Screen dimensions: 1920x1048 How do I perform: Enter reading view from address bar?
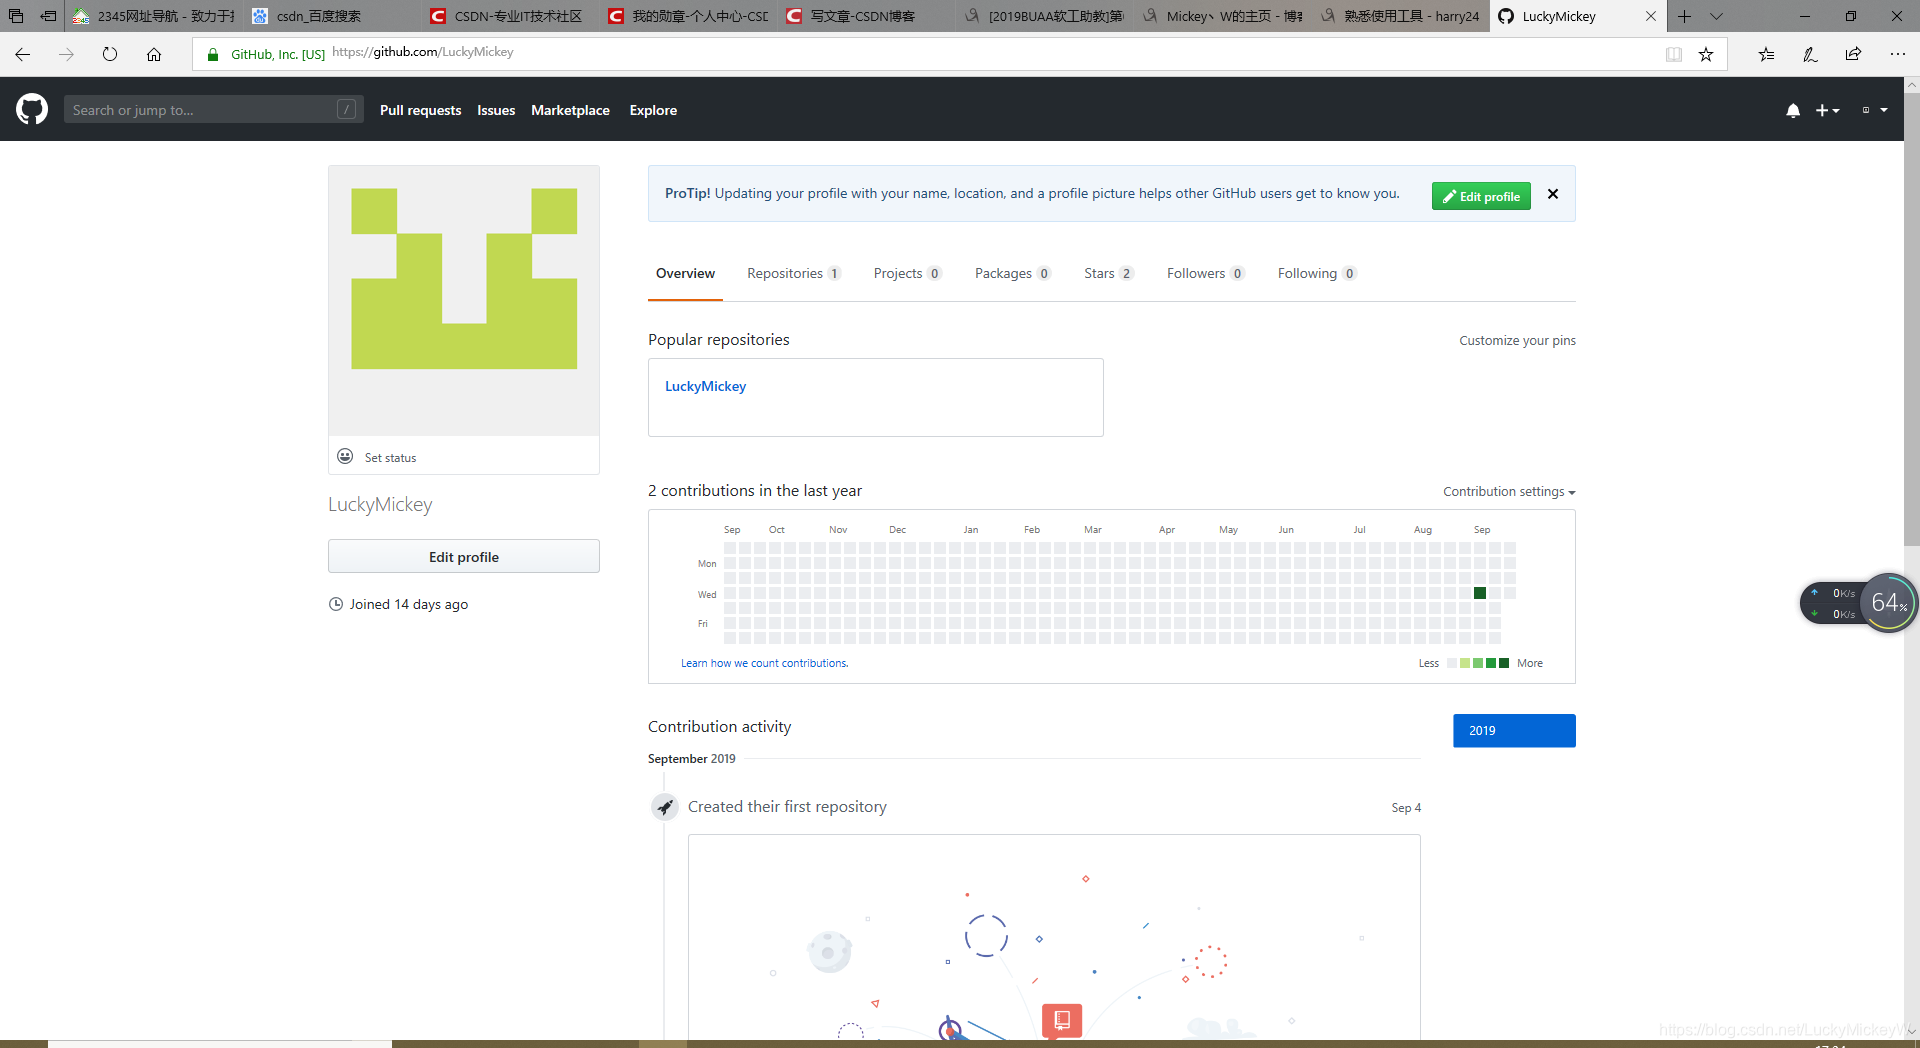point(1674,54)
